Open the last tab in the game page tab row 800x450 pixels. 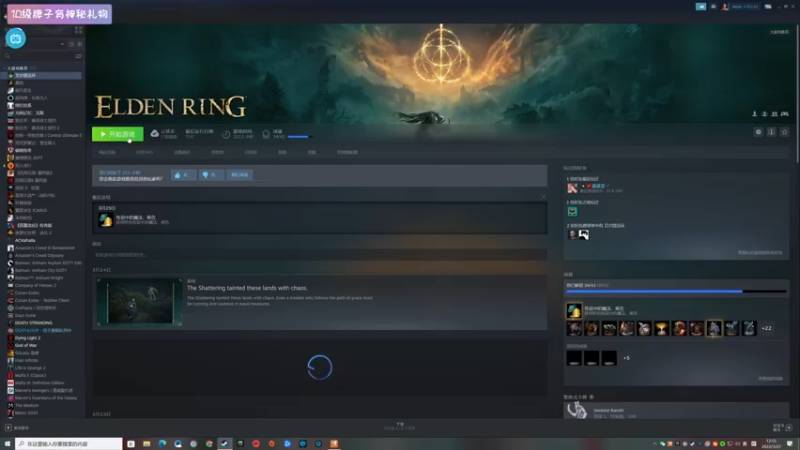coord(347,153)
